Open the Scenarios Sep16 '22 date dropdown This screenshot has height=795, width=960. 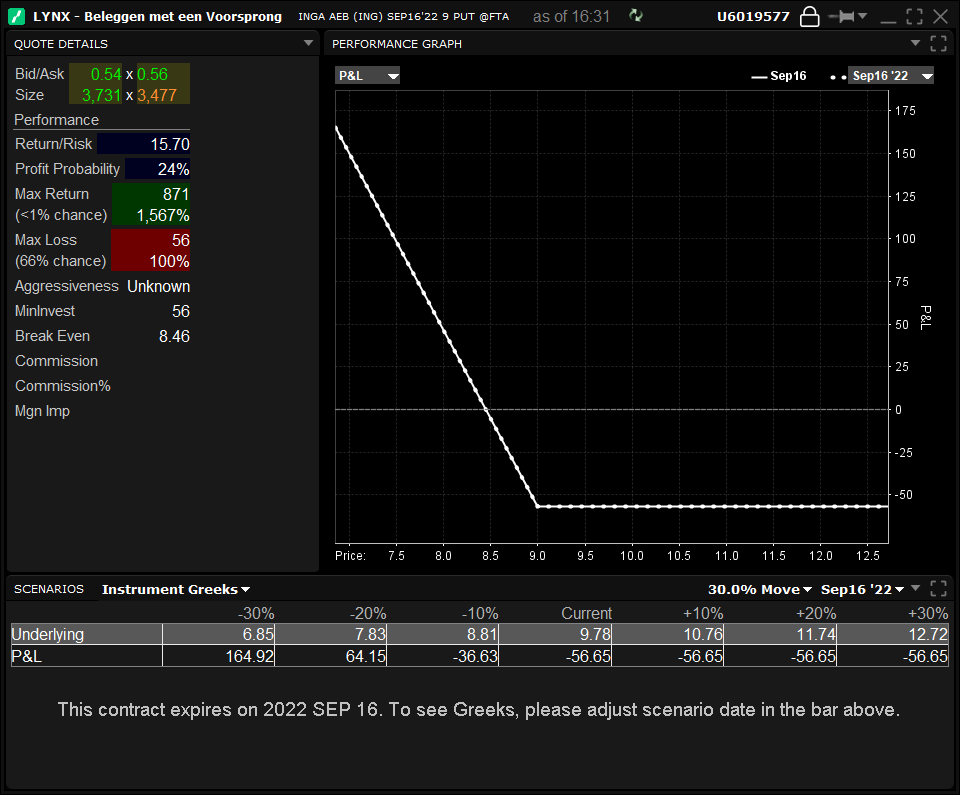(862, 589)
